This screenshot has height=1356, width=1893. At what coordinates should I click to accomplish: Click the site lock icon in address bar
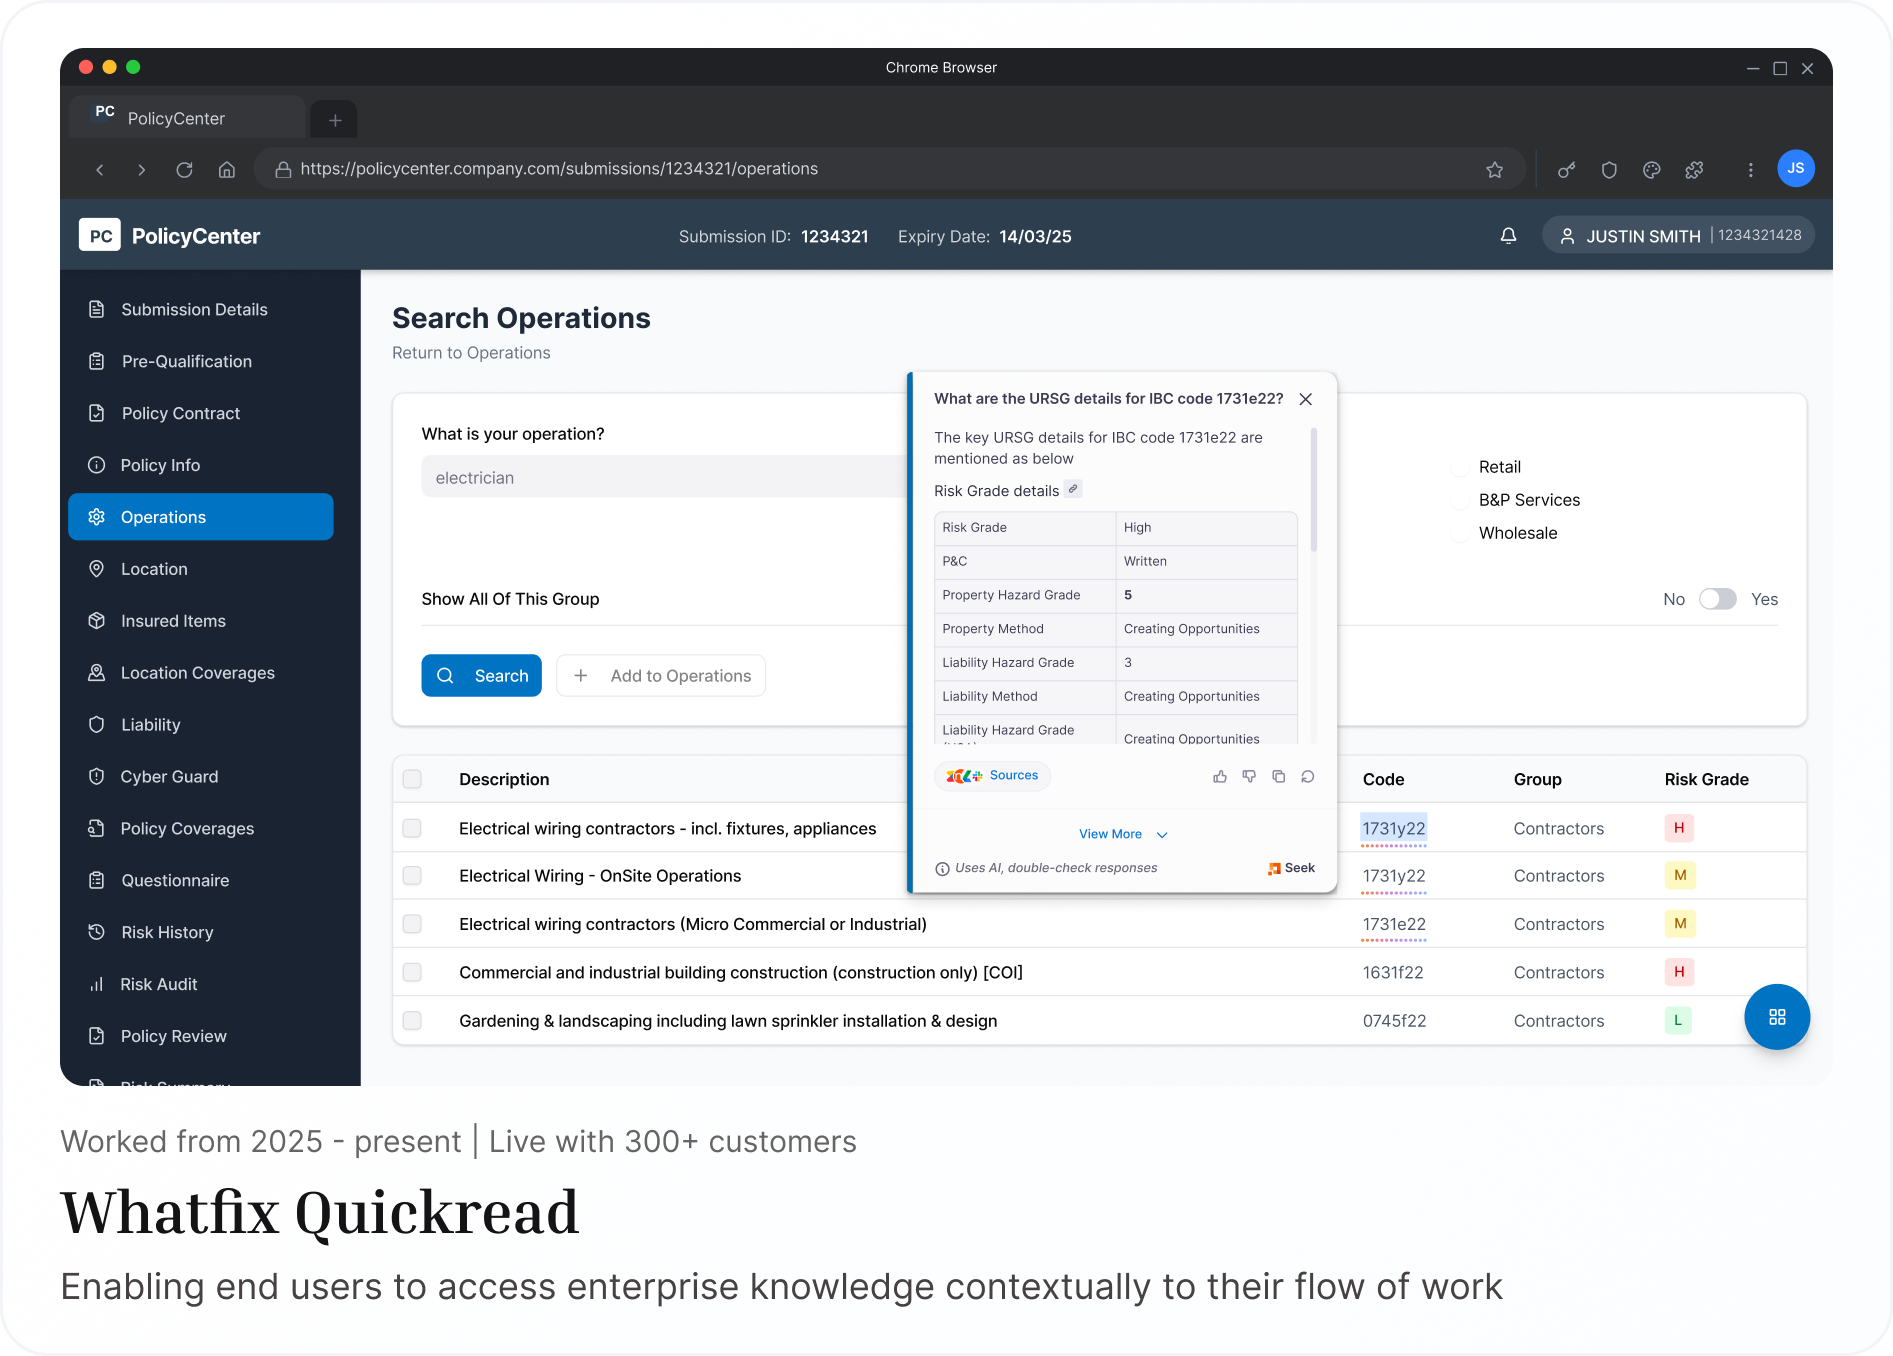283,170
